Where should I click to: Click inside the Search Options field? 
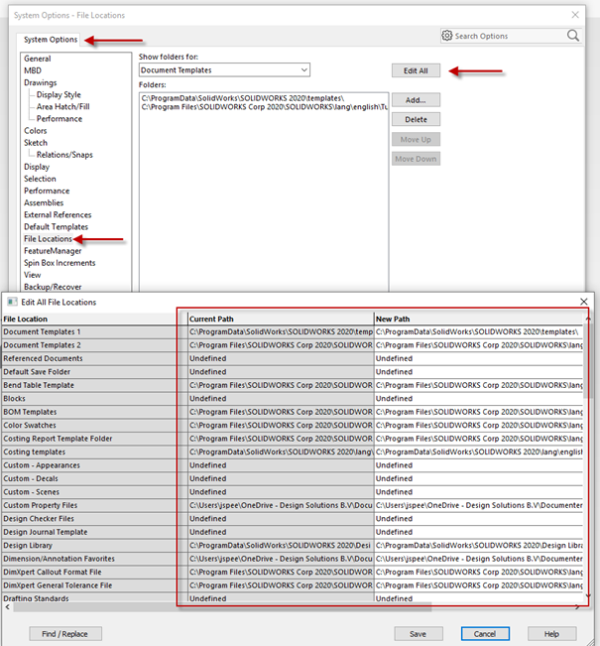[x=509, y=36]
